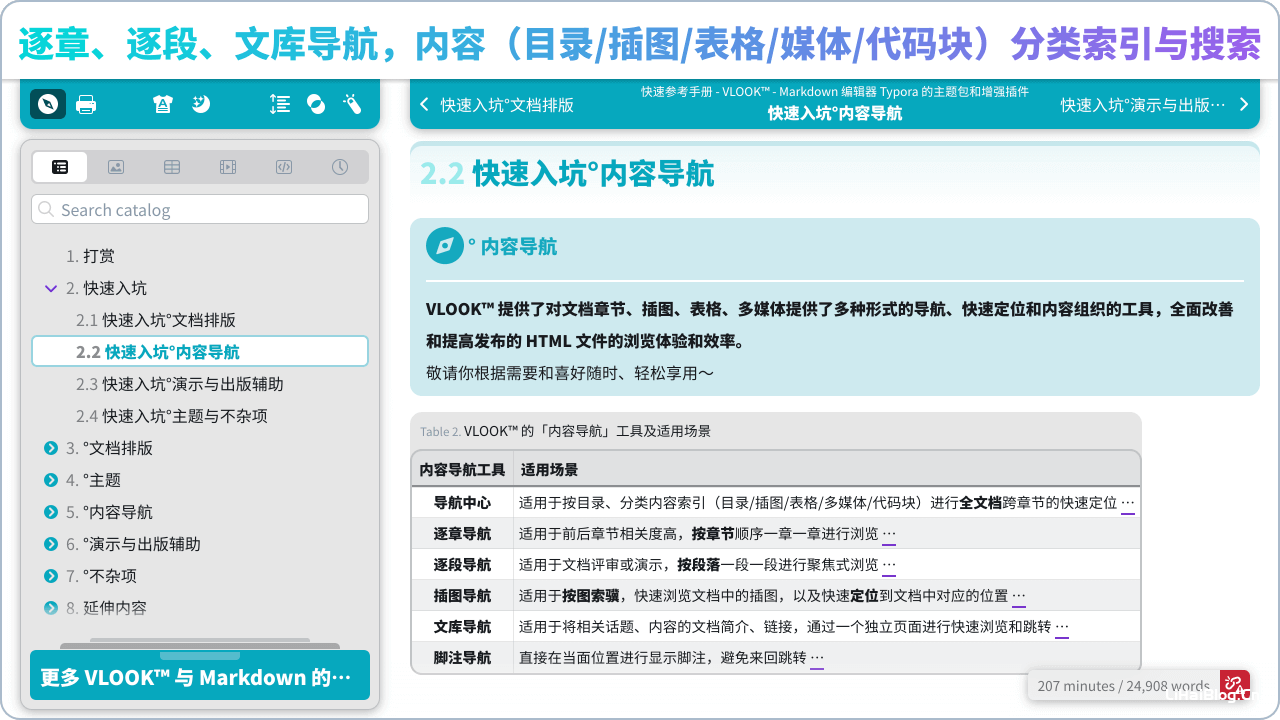Viewport: 1280px width, 720px height.
Task: Expand chapter 4. °主题 arrow
Action: coord(51,480)
